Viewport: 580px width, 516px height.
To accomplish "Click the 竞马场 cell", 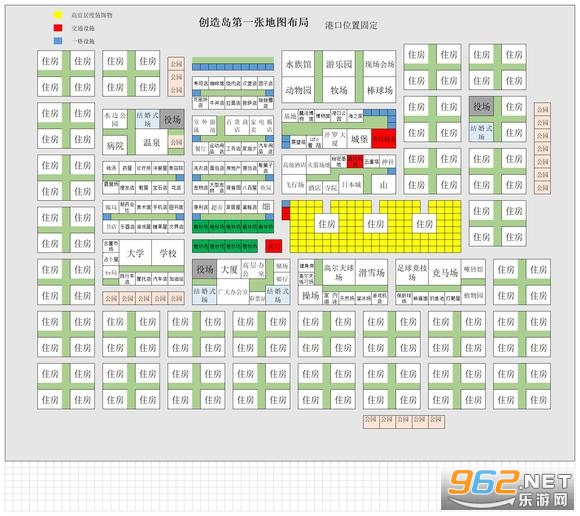I will (445, 273).
